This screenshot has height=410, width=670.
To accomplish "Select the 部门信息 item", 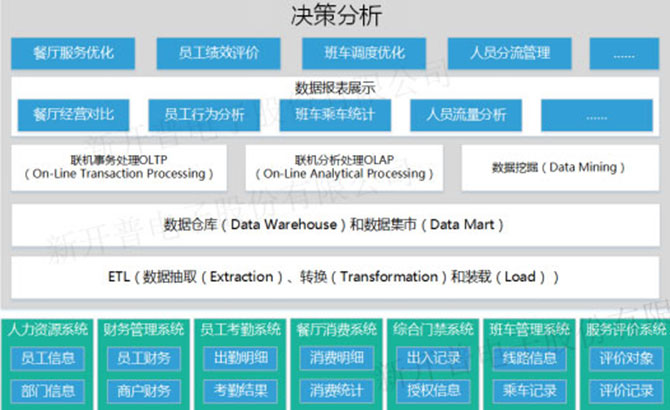I will (47, 391).
